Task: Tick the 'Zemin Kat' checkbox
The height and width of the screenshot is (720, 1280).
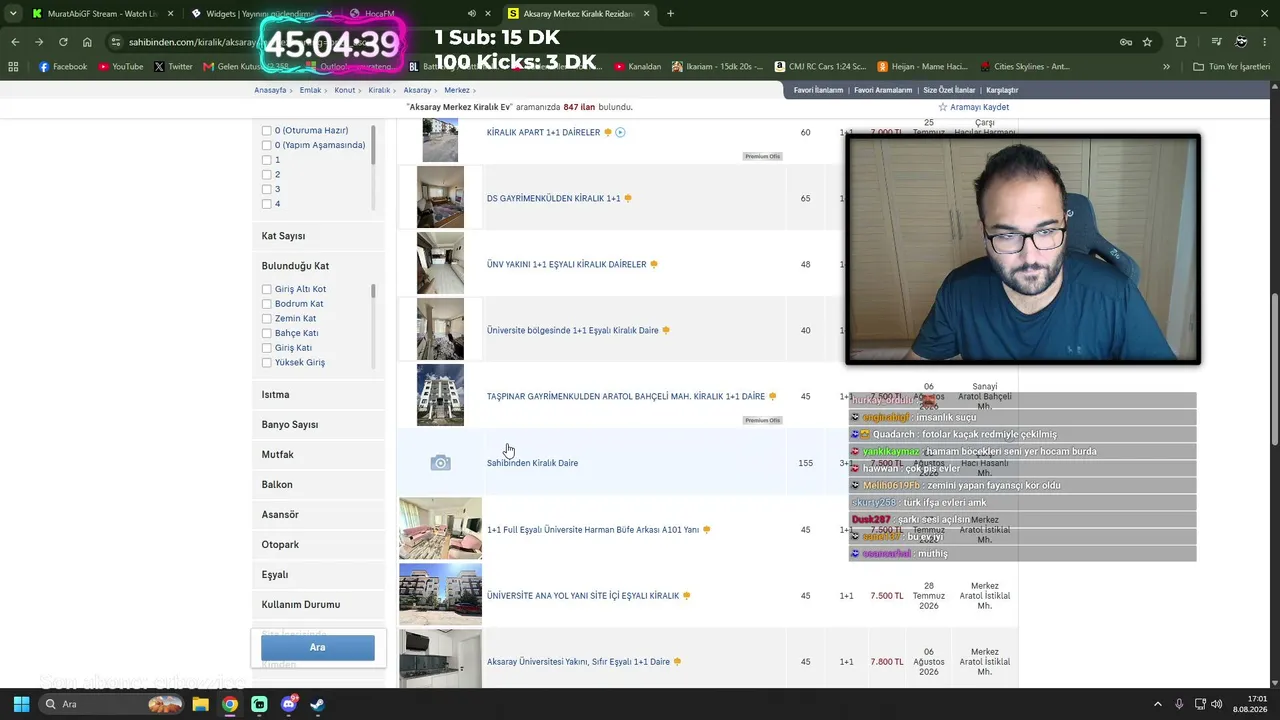Action: click(x=266, y=318)
